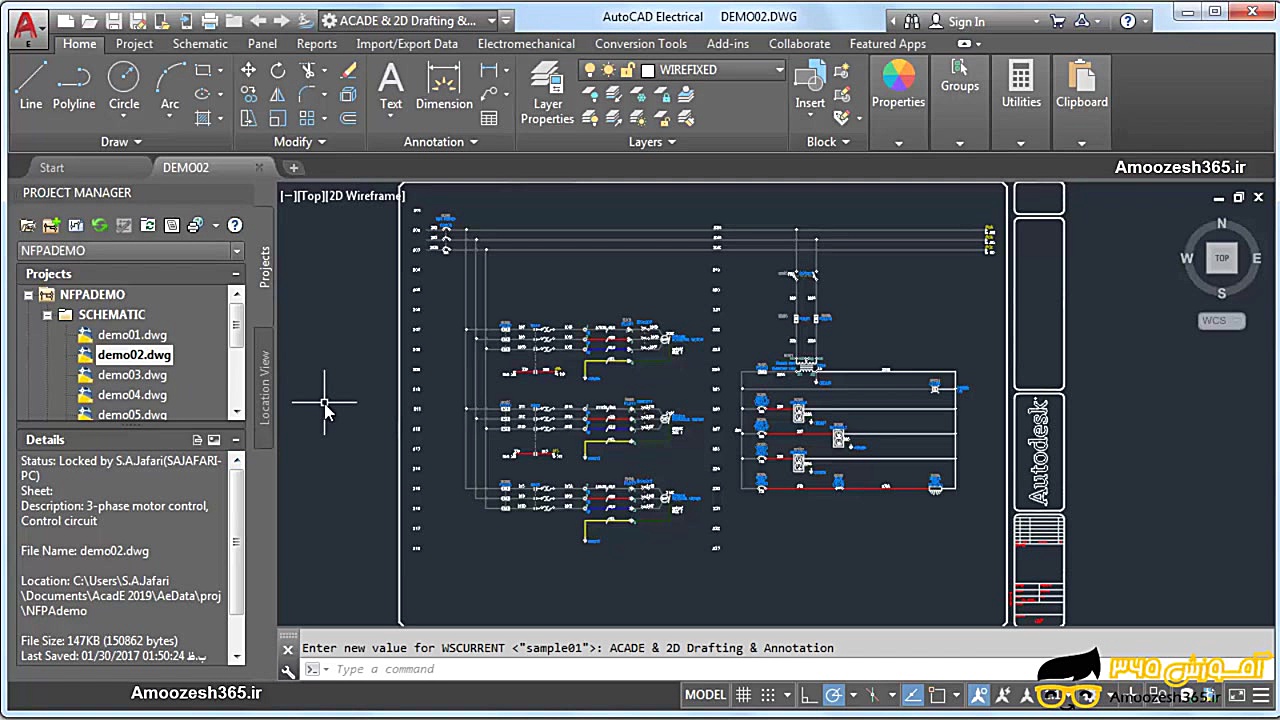Click the Offset tool icon
This screenshot has height=720, width=1280.
348,118
